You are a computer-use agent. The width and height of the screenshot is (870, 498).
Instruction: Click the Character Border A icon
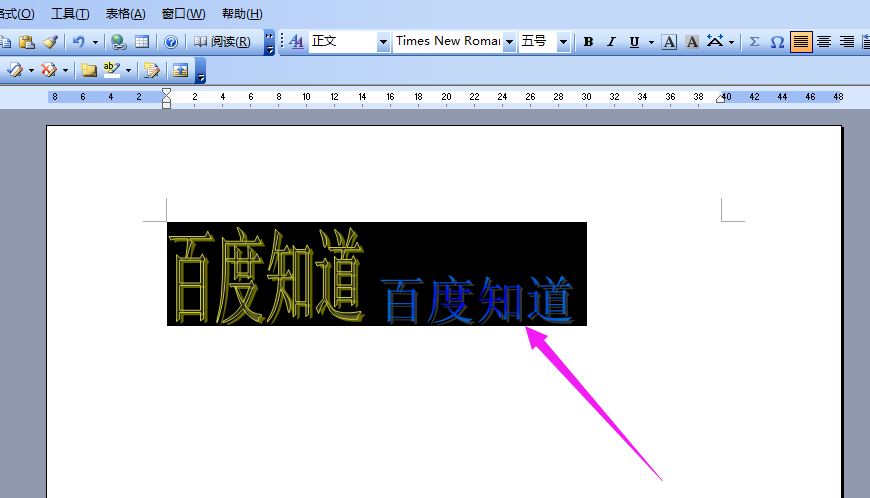coord(669,42)
